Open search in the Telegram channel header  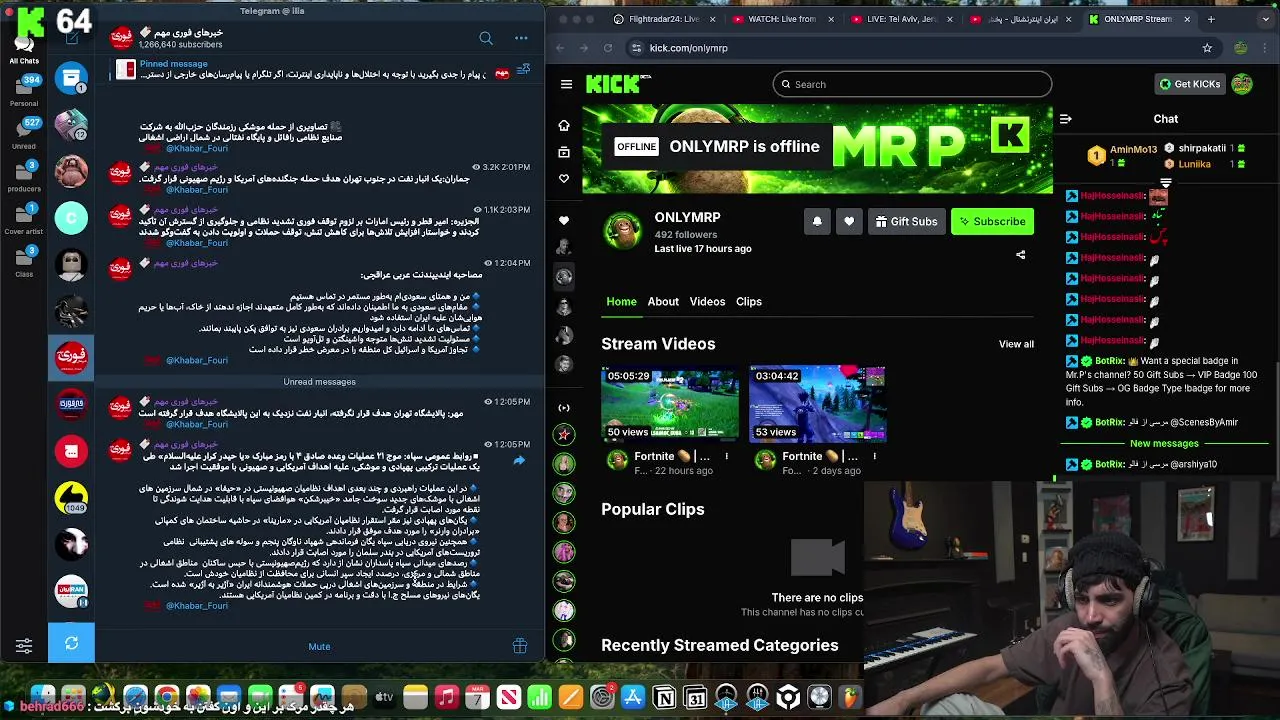click(x=486, y=38)
